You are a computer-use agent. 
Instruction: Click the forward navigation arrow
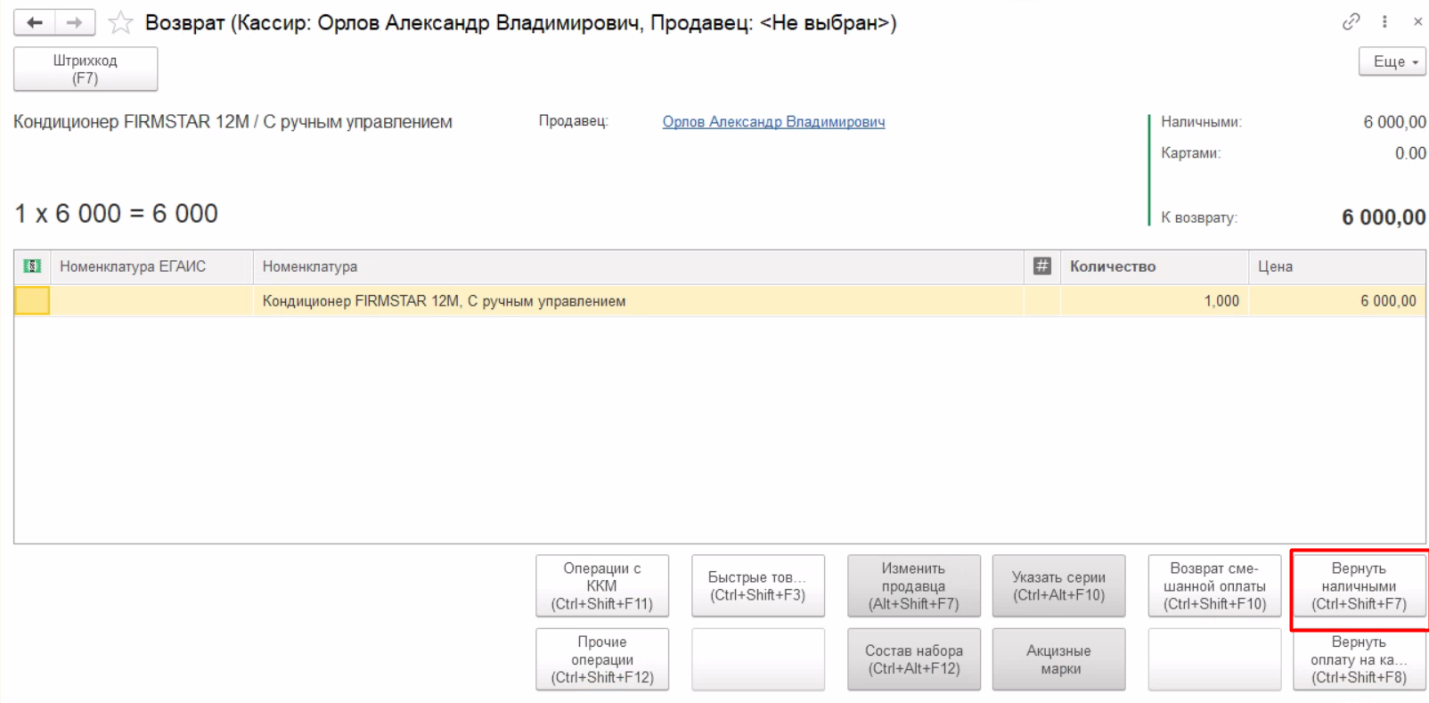[x=75, y=22]
